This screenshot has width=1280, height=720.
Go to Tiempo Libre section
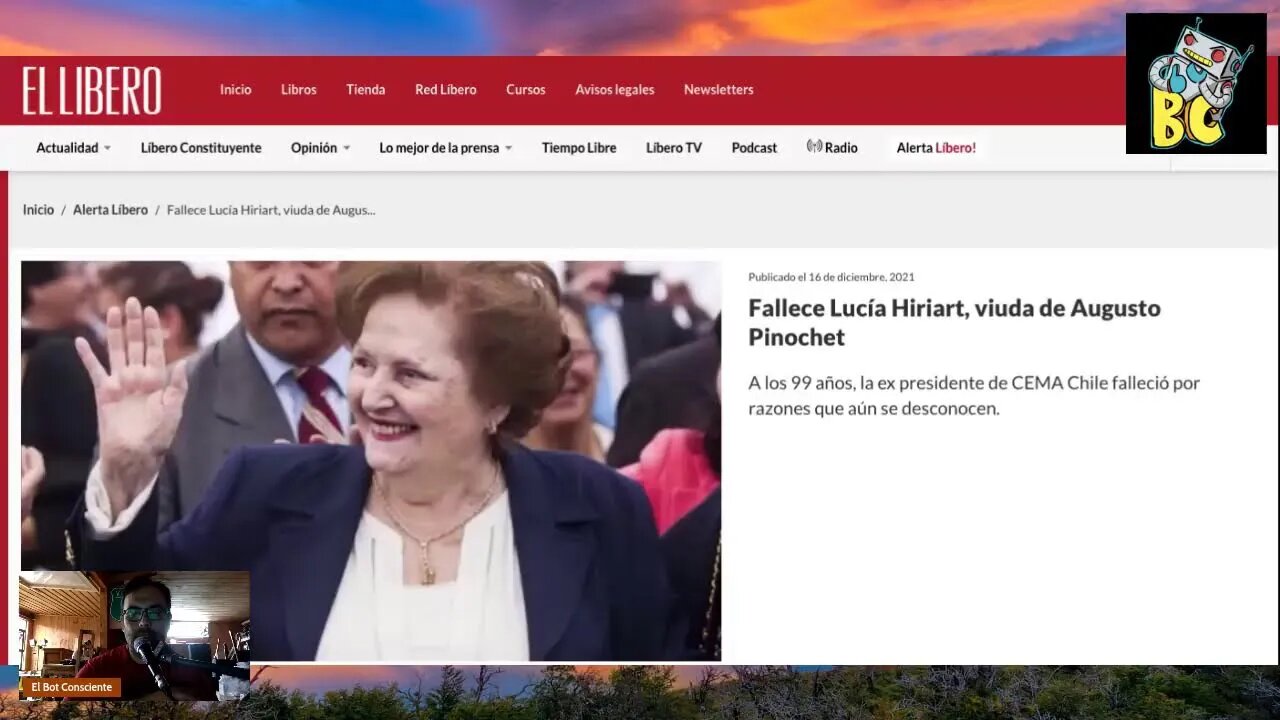579,147
